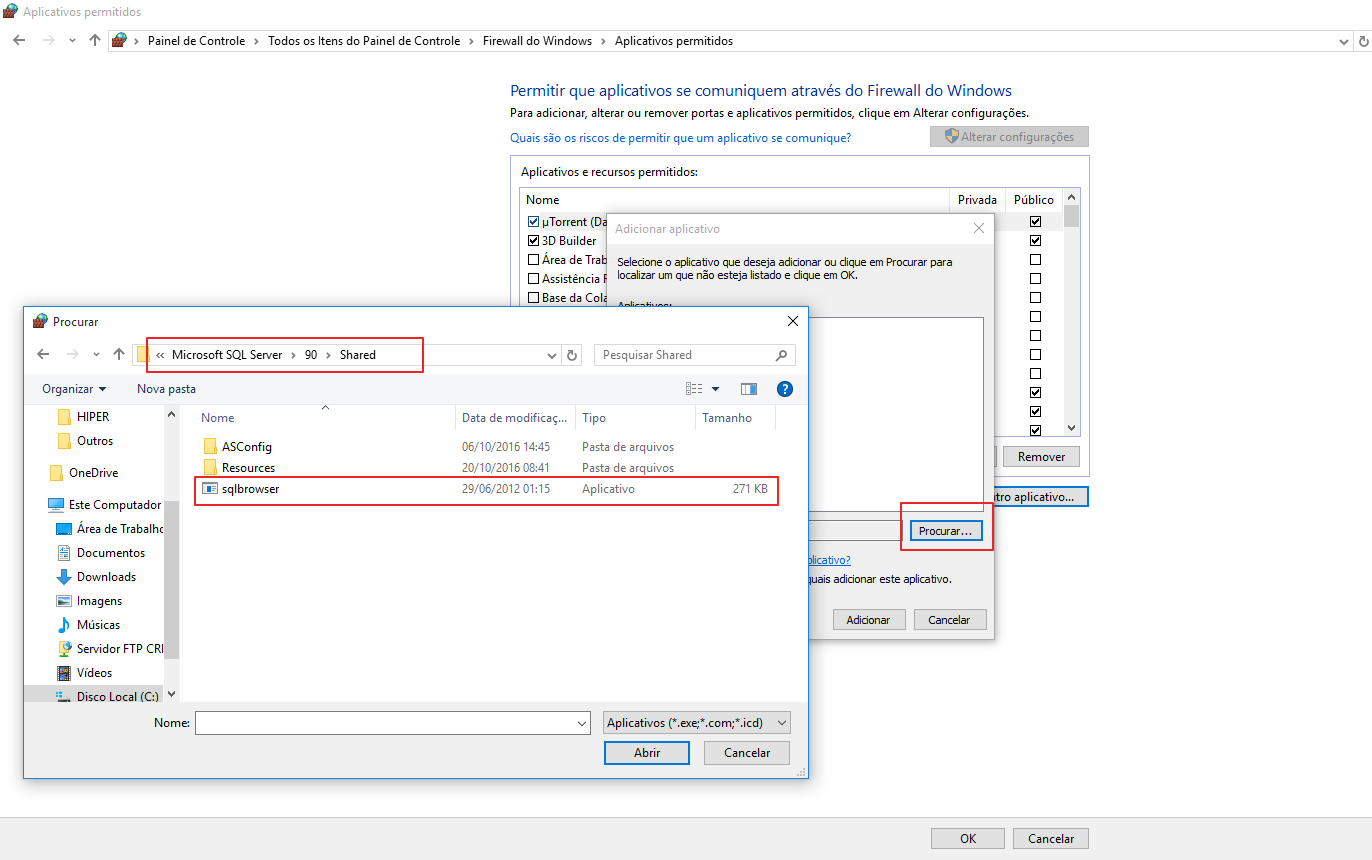Click the Abrir button

pos(647,753)
